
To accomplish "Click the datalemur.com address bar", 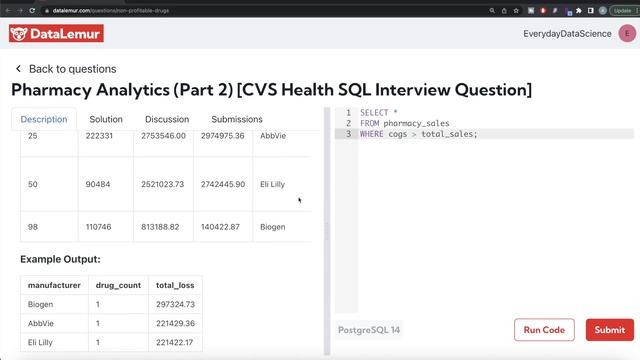I will 261,11.
